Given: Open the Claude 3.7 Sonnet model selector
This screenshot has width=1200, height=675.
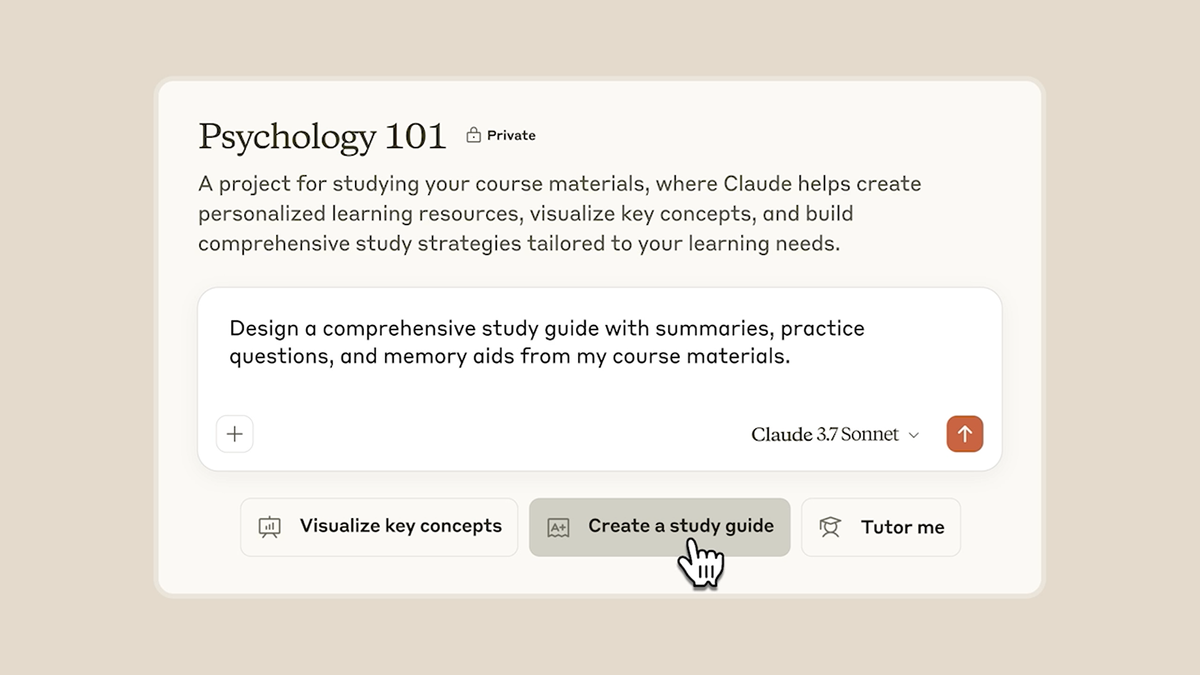Looking at the screenshot, I should [825, 434].
